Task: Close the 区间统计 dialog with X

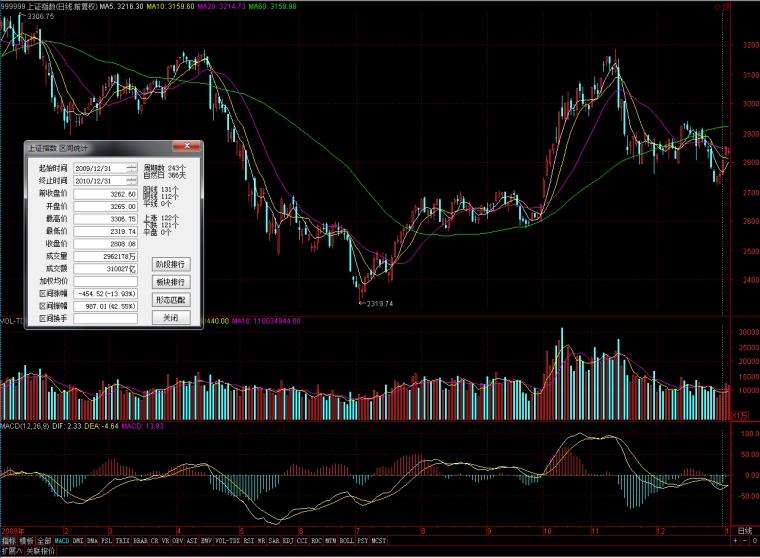Action: (x=187, y=146)
